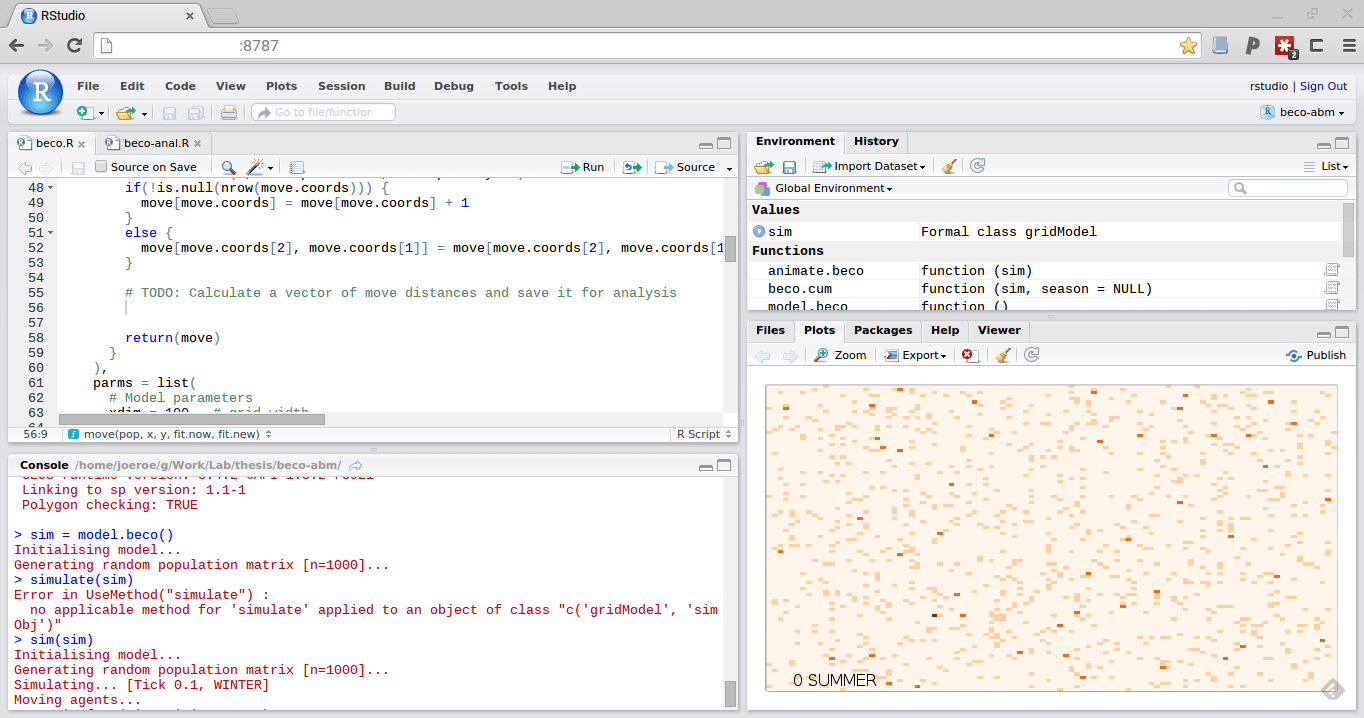
Task: Switch to the History tab
Action: (x=875, y=141)
